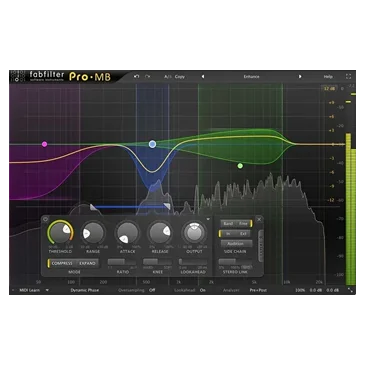Click the FabFilter logo icon
The width and height of the screenshot is (365, 365).
click(x=17, y=76)
